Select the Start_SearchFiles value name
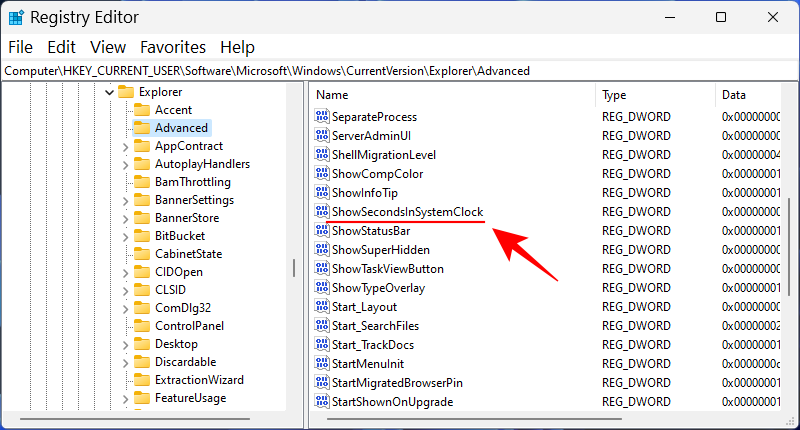The height and width of the screenshot is (430, 800). (x=376, y=326)
